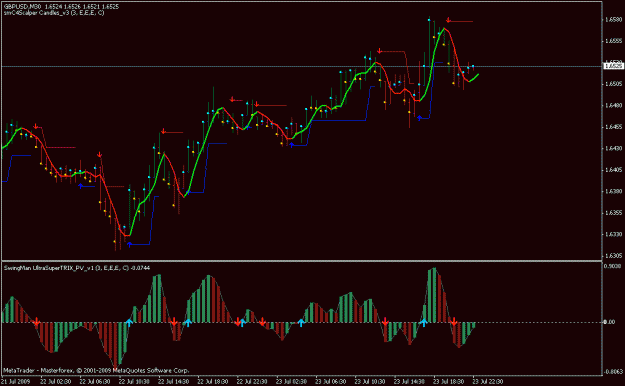Click the 23 Jul 06:30 time label
625x386 pixels.
[x=331, y=382]
